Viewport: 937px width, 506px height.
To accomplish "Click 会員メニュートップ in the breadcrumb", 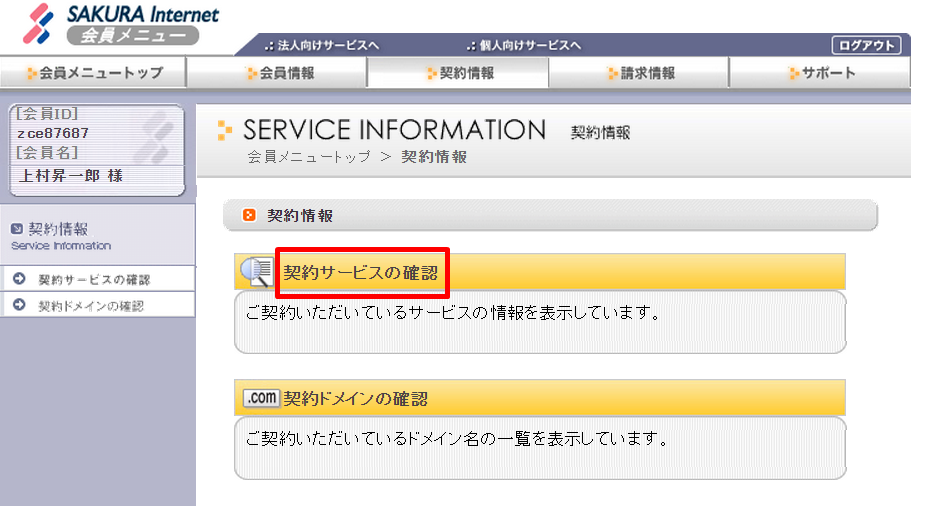I will click(309, 157).
